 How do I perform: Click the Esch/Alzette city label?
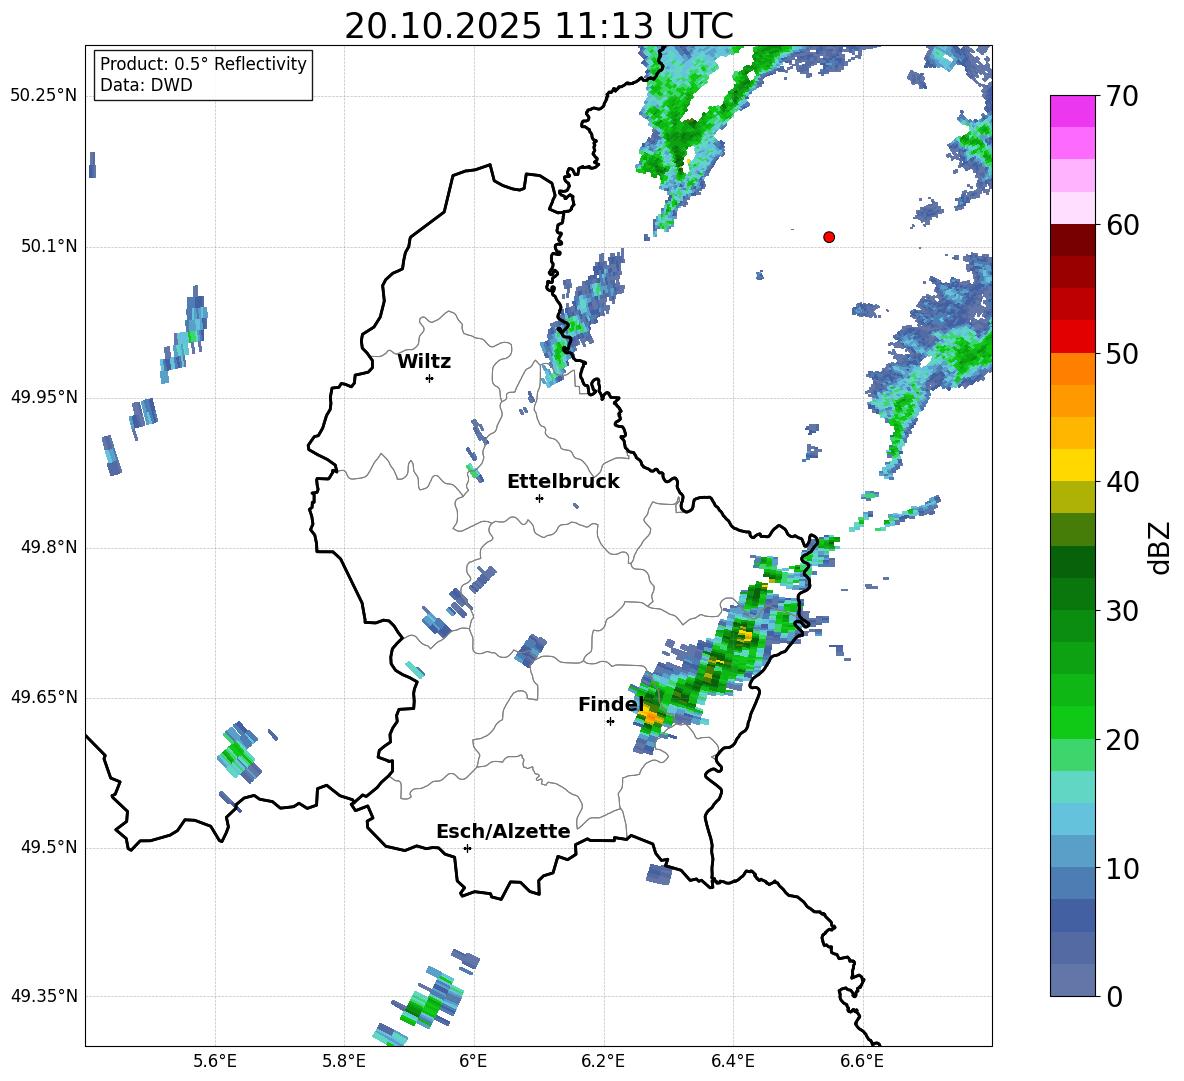point(503,831)
